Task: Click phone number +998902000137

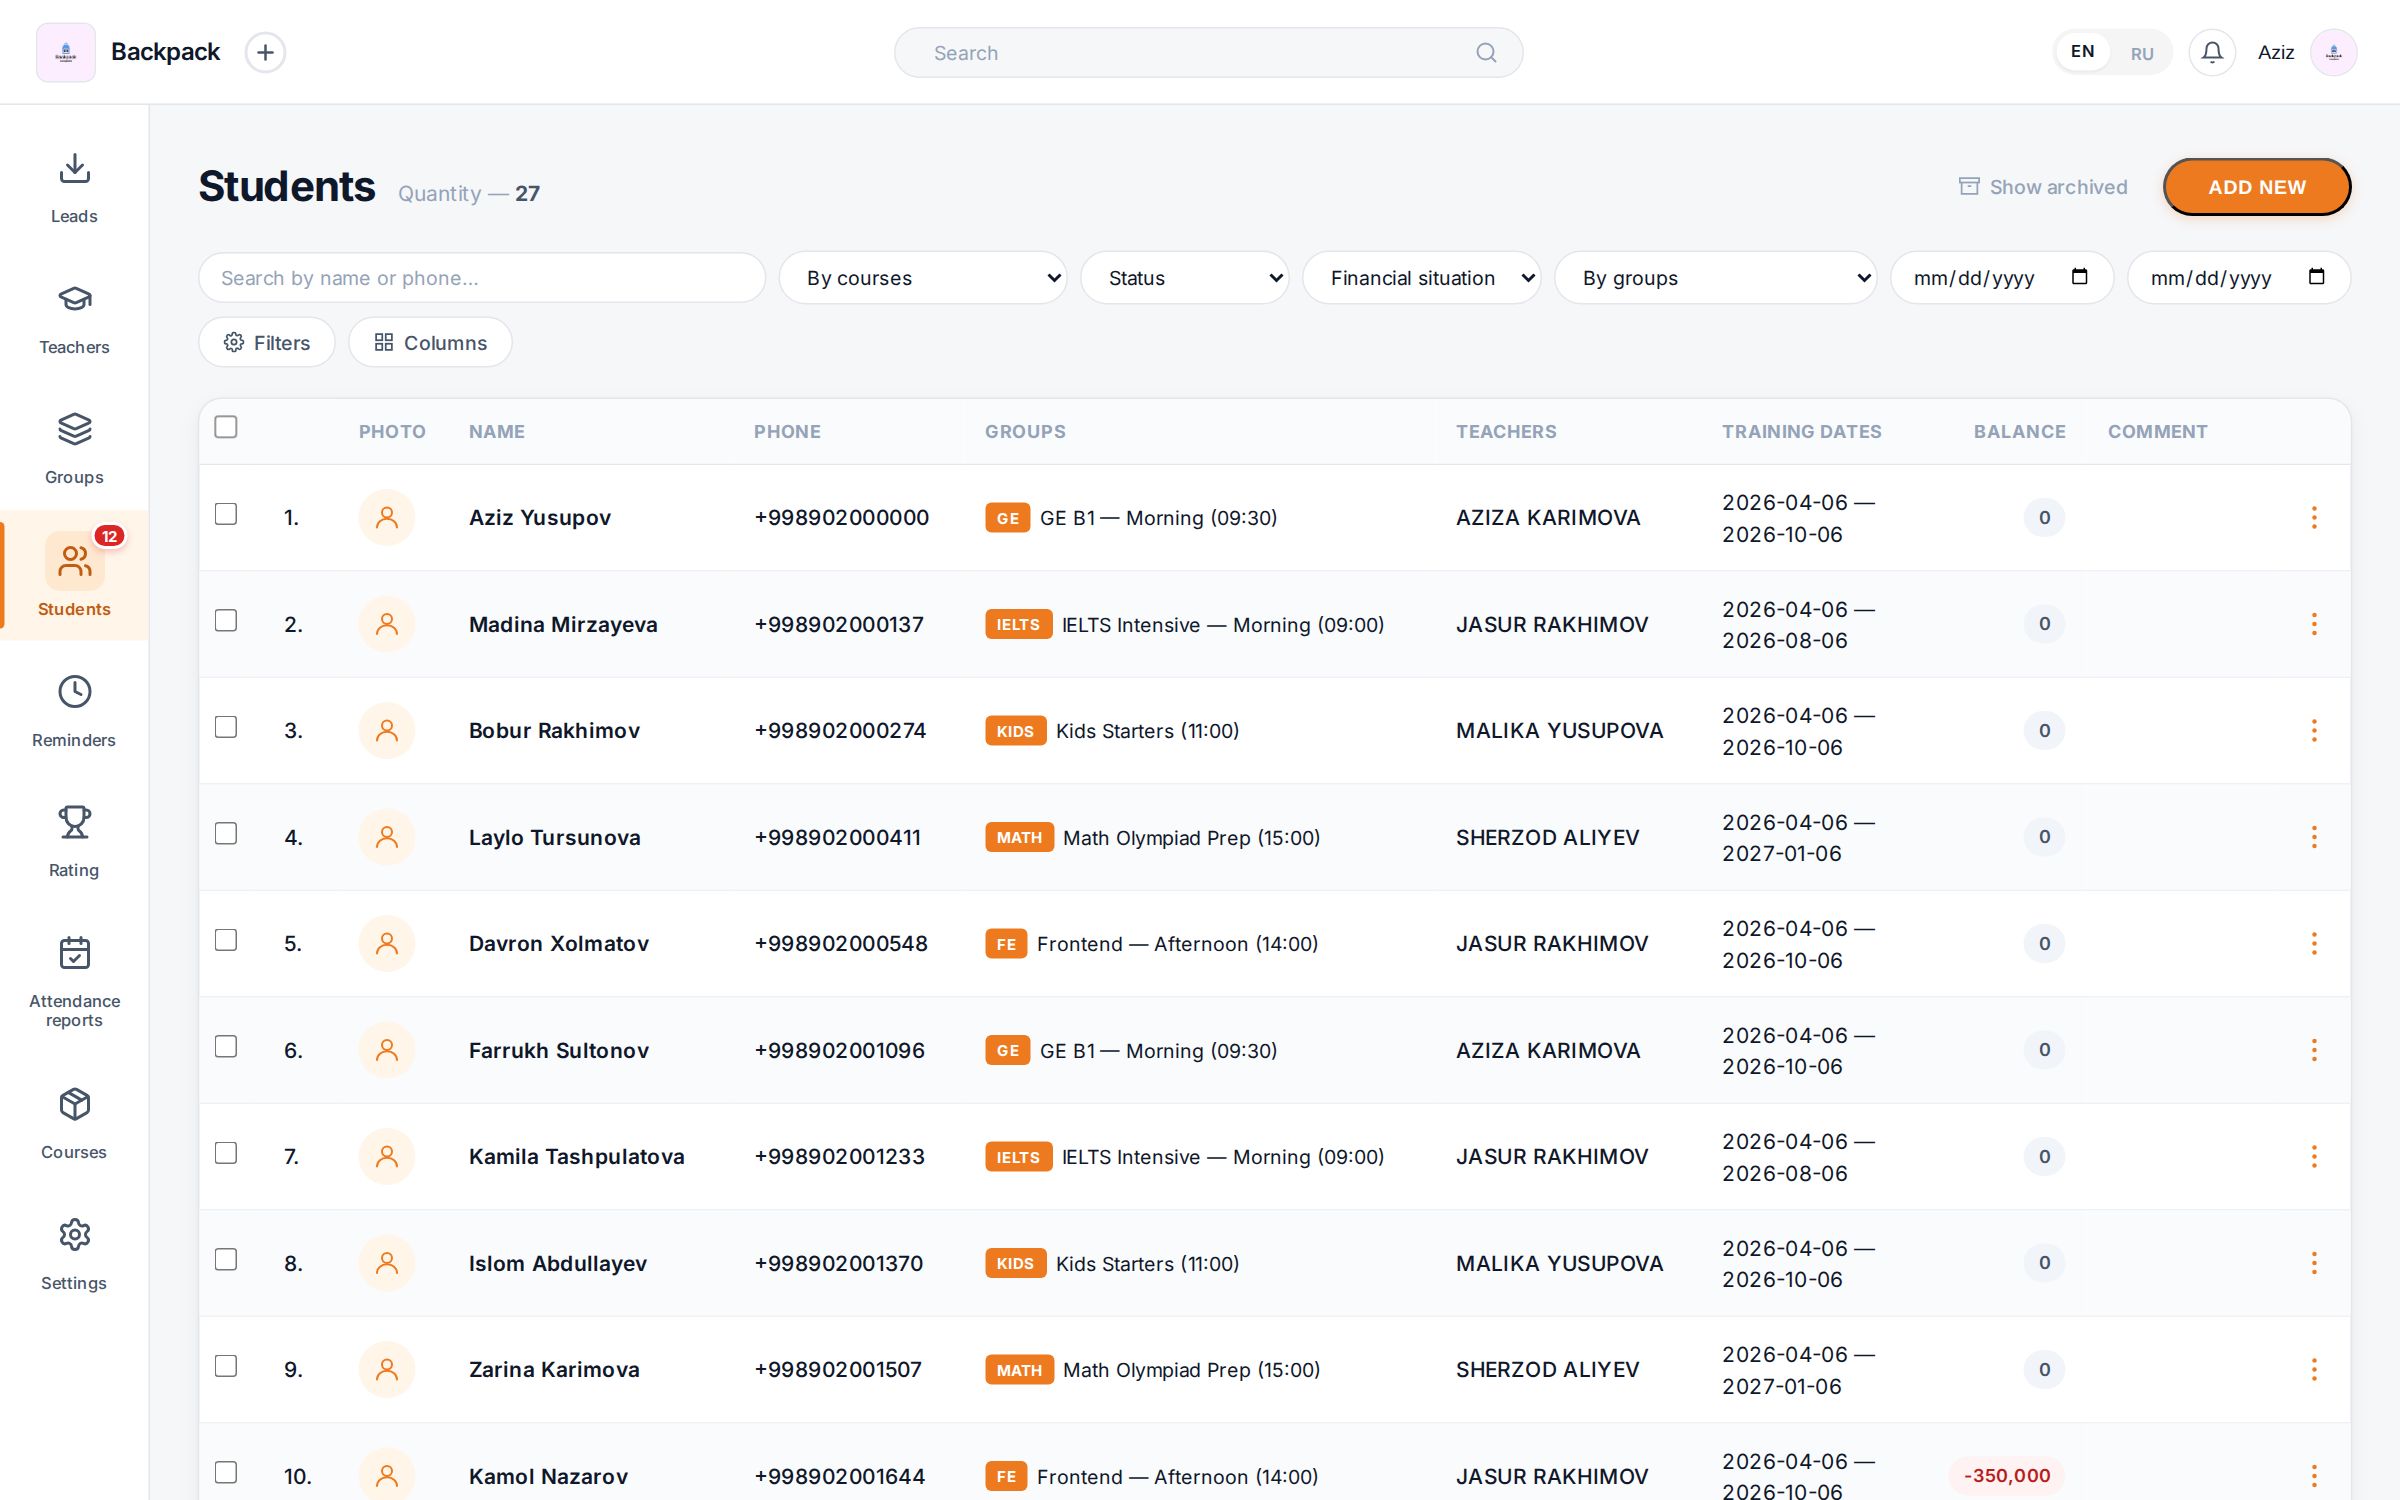Action: [839, 624]
